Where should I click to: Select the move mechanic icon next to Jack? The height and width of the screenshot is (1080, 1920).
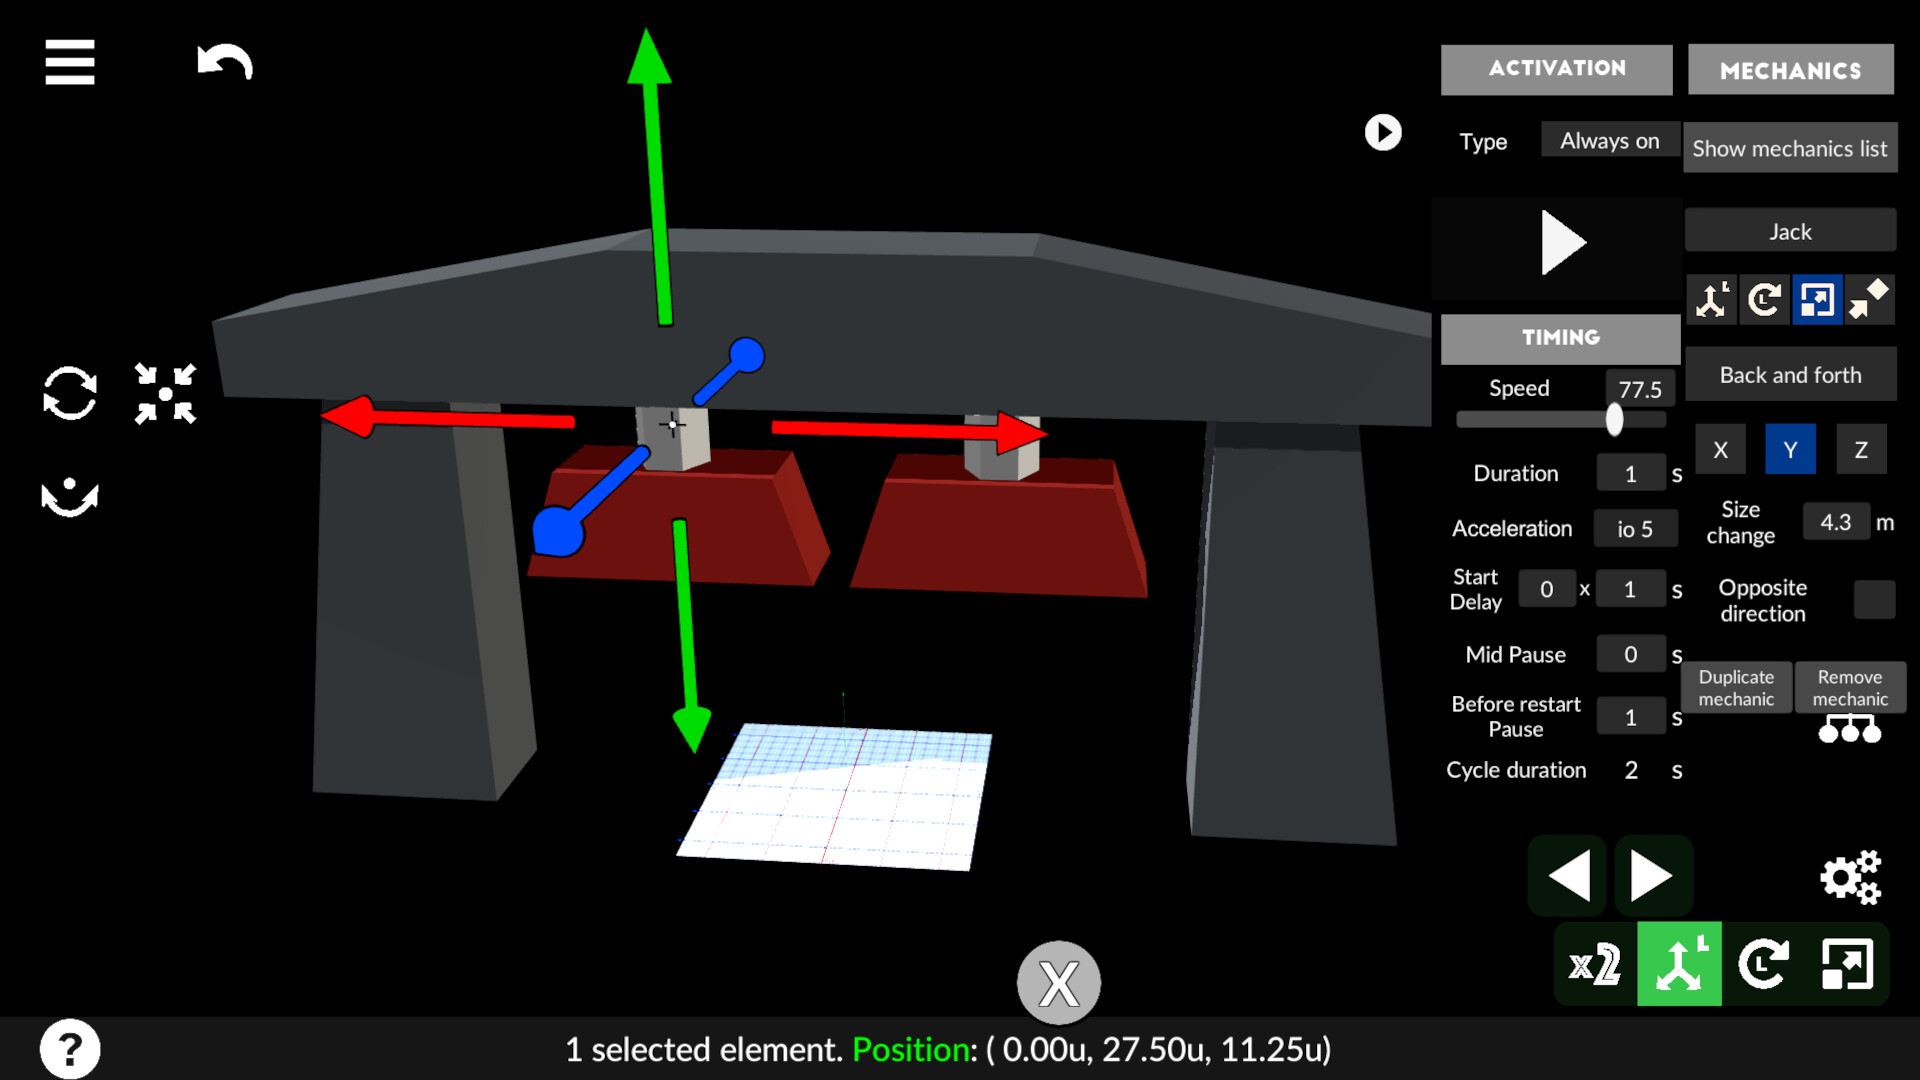click(x=1712, y=300)
